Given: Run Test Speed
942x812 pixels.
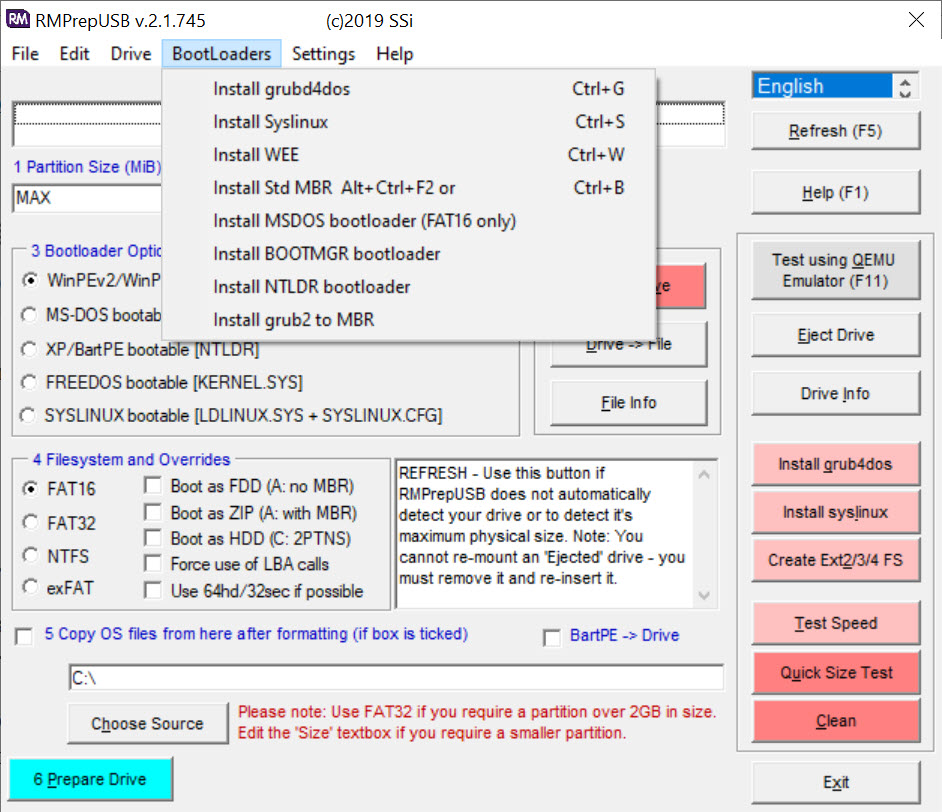Looking at the screenshot, I should 835,623.
